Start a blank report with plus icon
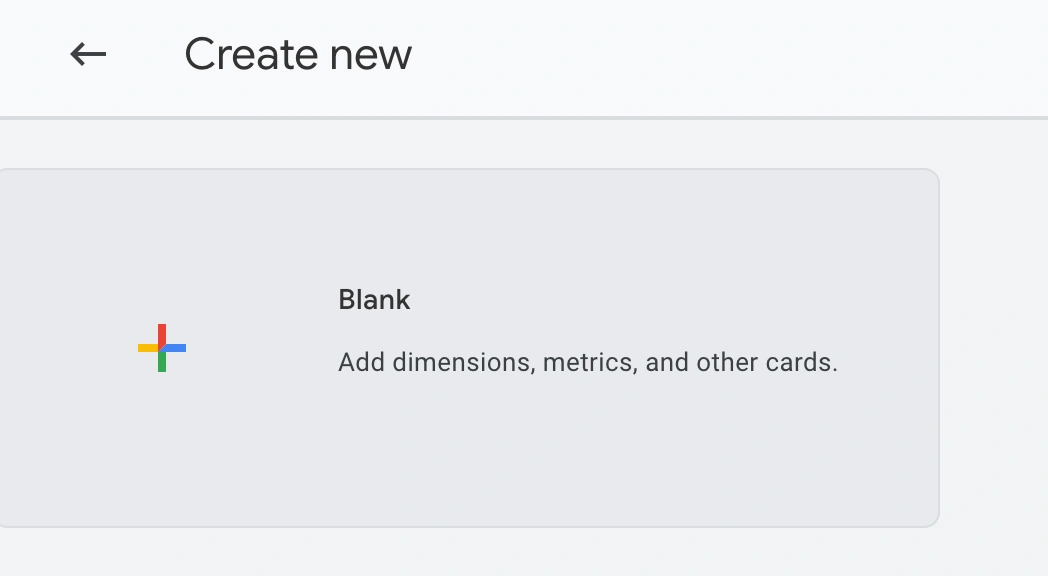The height and width of the screenshot is (576, 1048). (x=162, y=348)
